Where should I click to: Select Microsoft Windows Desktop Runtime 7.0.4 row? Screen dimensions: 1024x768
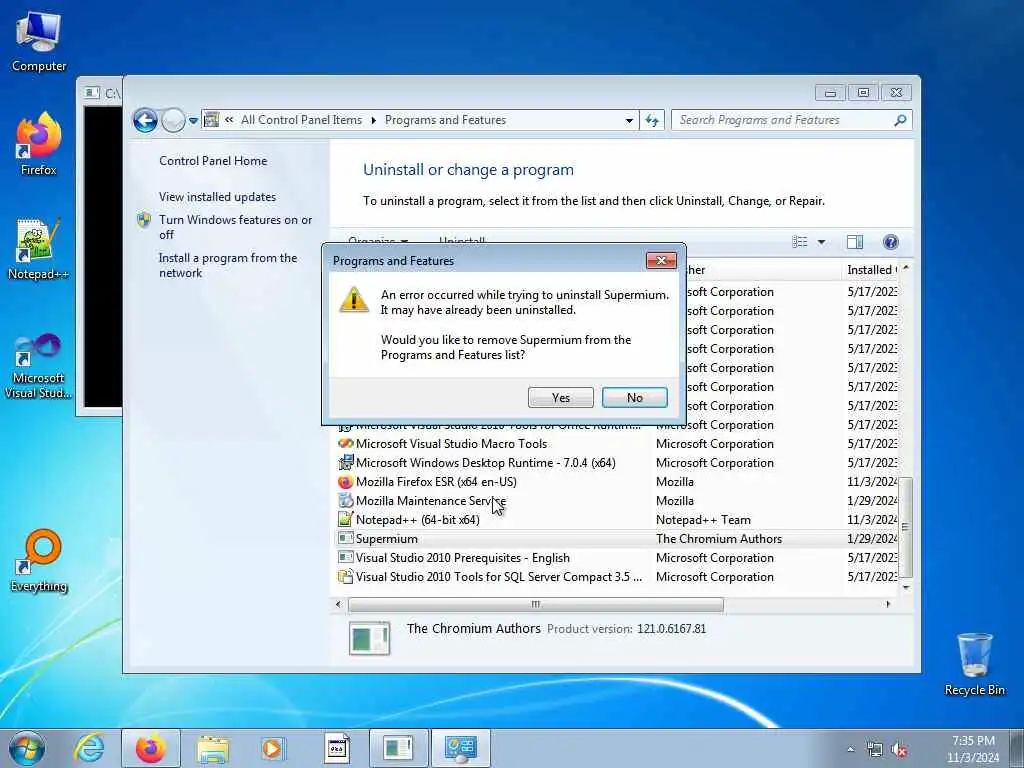click(x=617, y=463)
